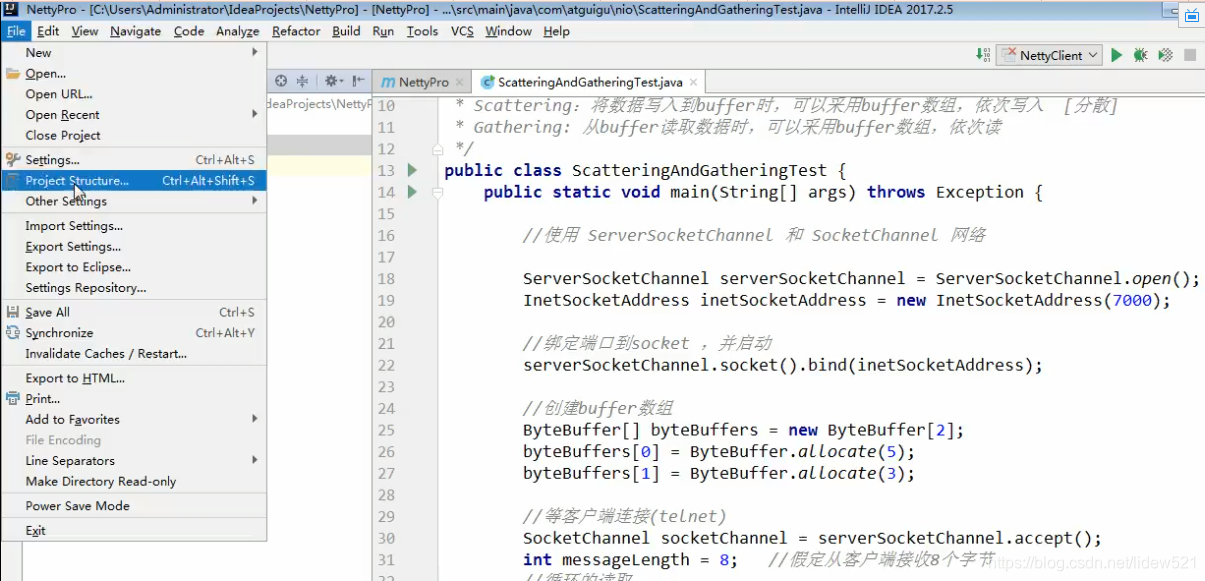Screen dimensions: 1205x581
Task: Open the Run menu
Action: (x=383, y=31)
